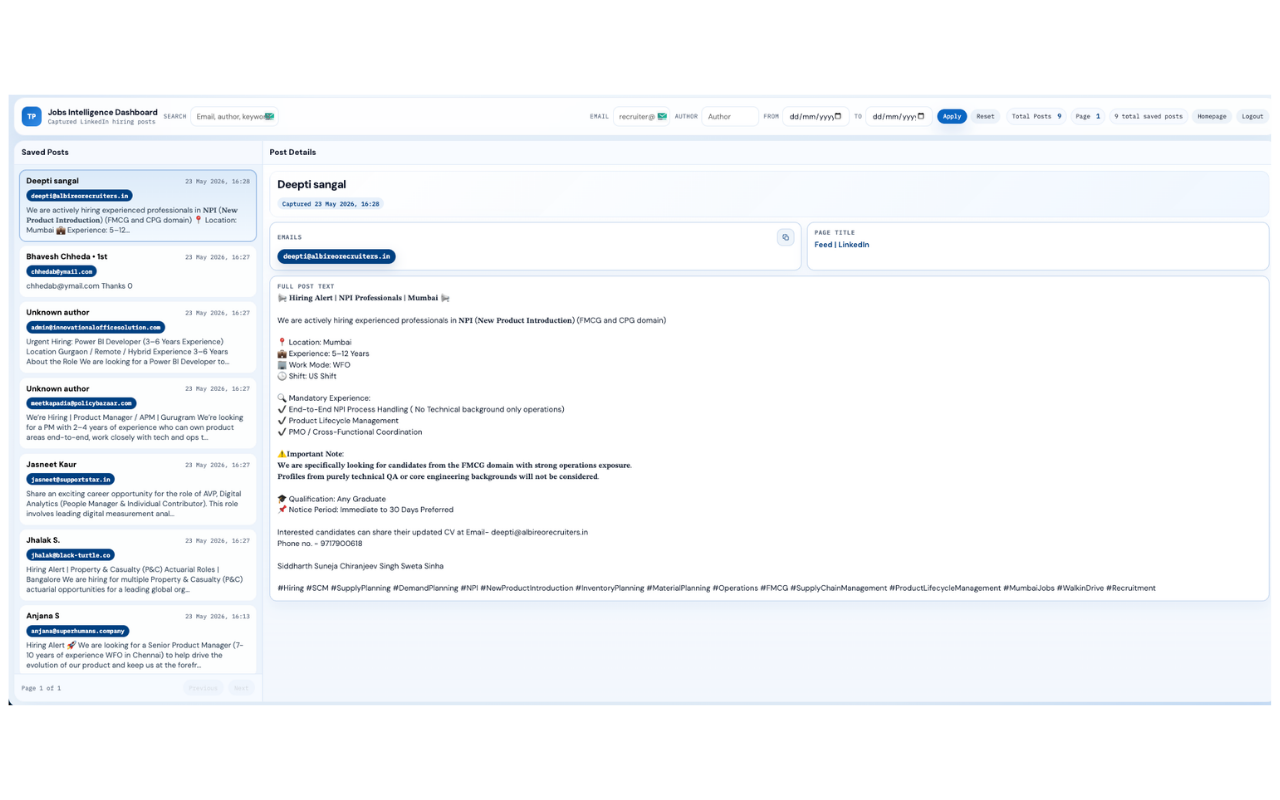Select the Deepti sangal saved post card
Screen dimensions: 1280x800
[138, 206]
